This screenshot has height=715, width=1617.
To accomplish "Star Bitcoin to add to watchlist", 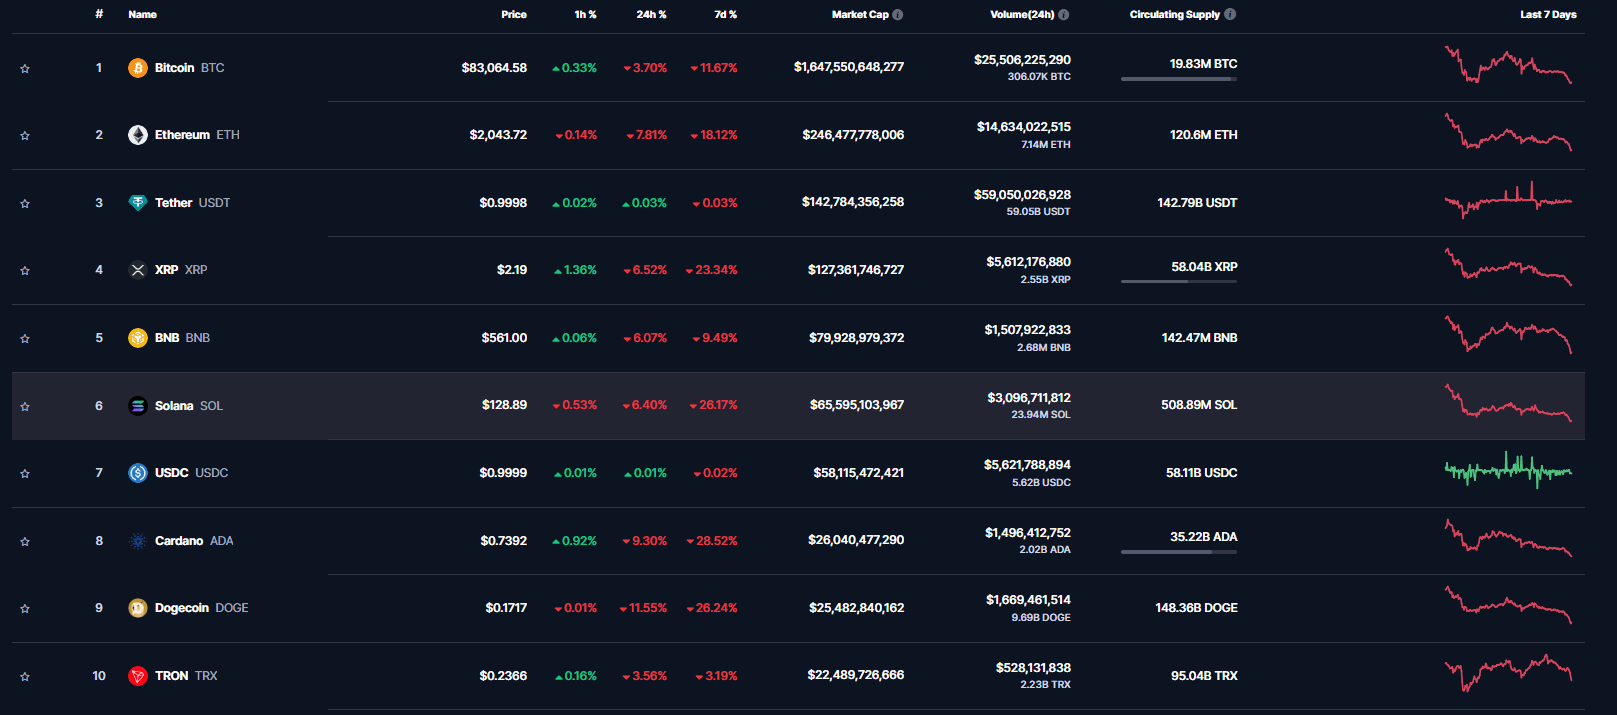I will [25, 69].
